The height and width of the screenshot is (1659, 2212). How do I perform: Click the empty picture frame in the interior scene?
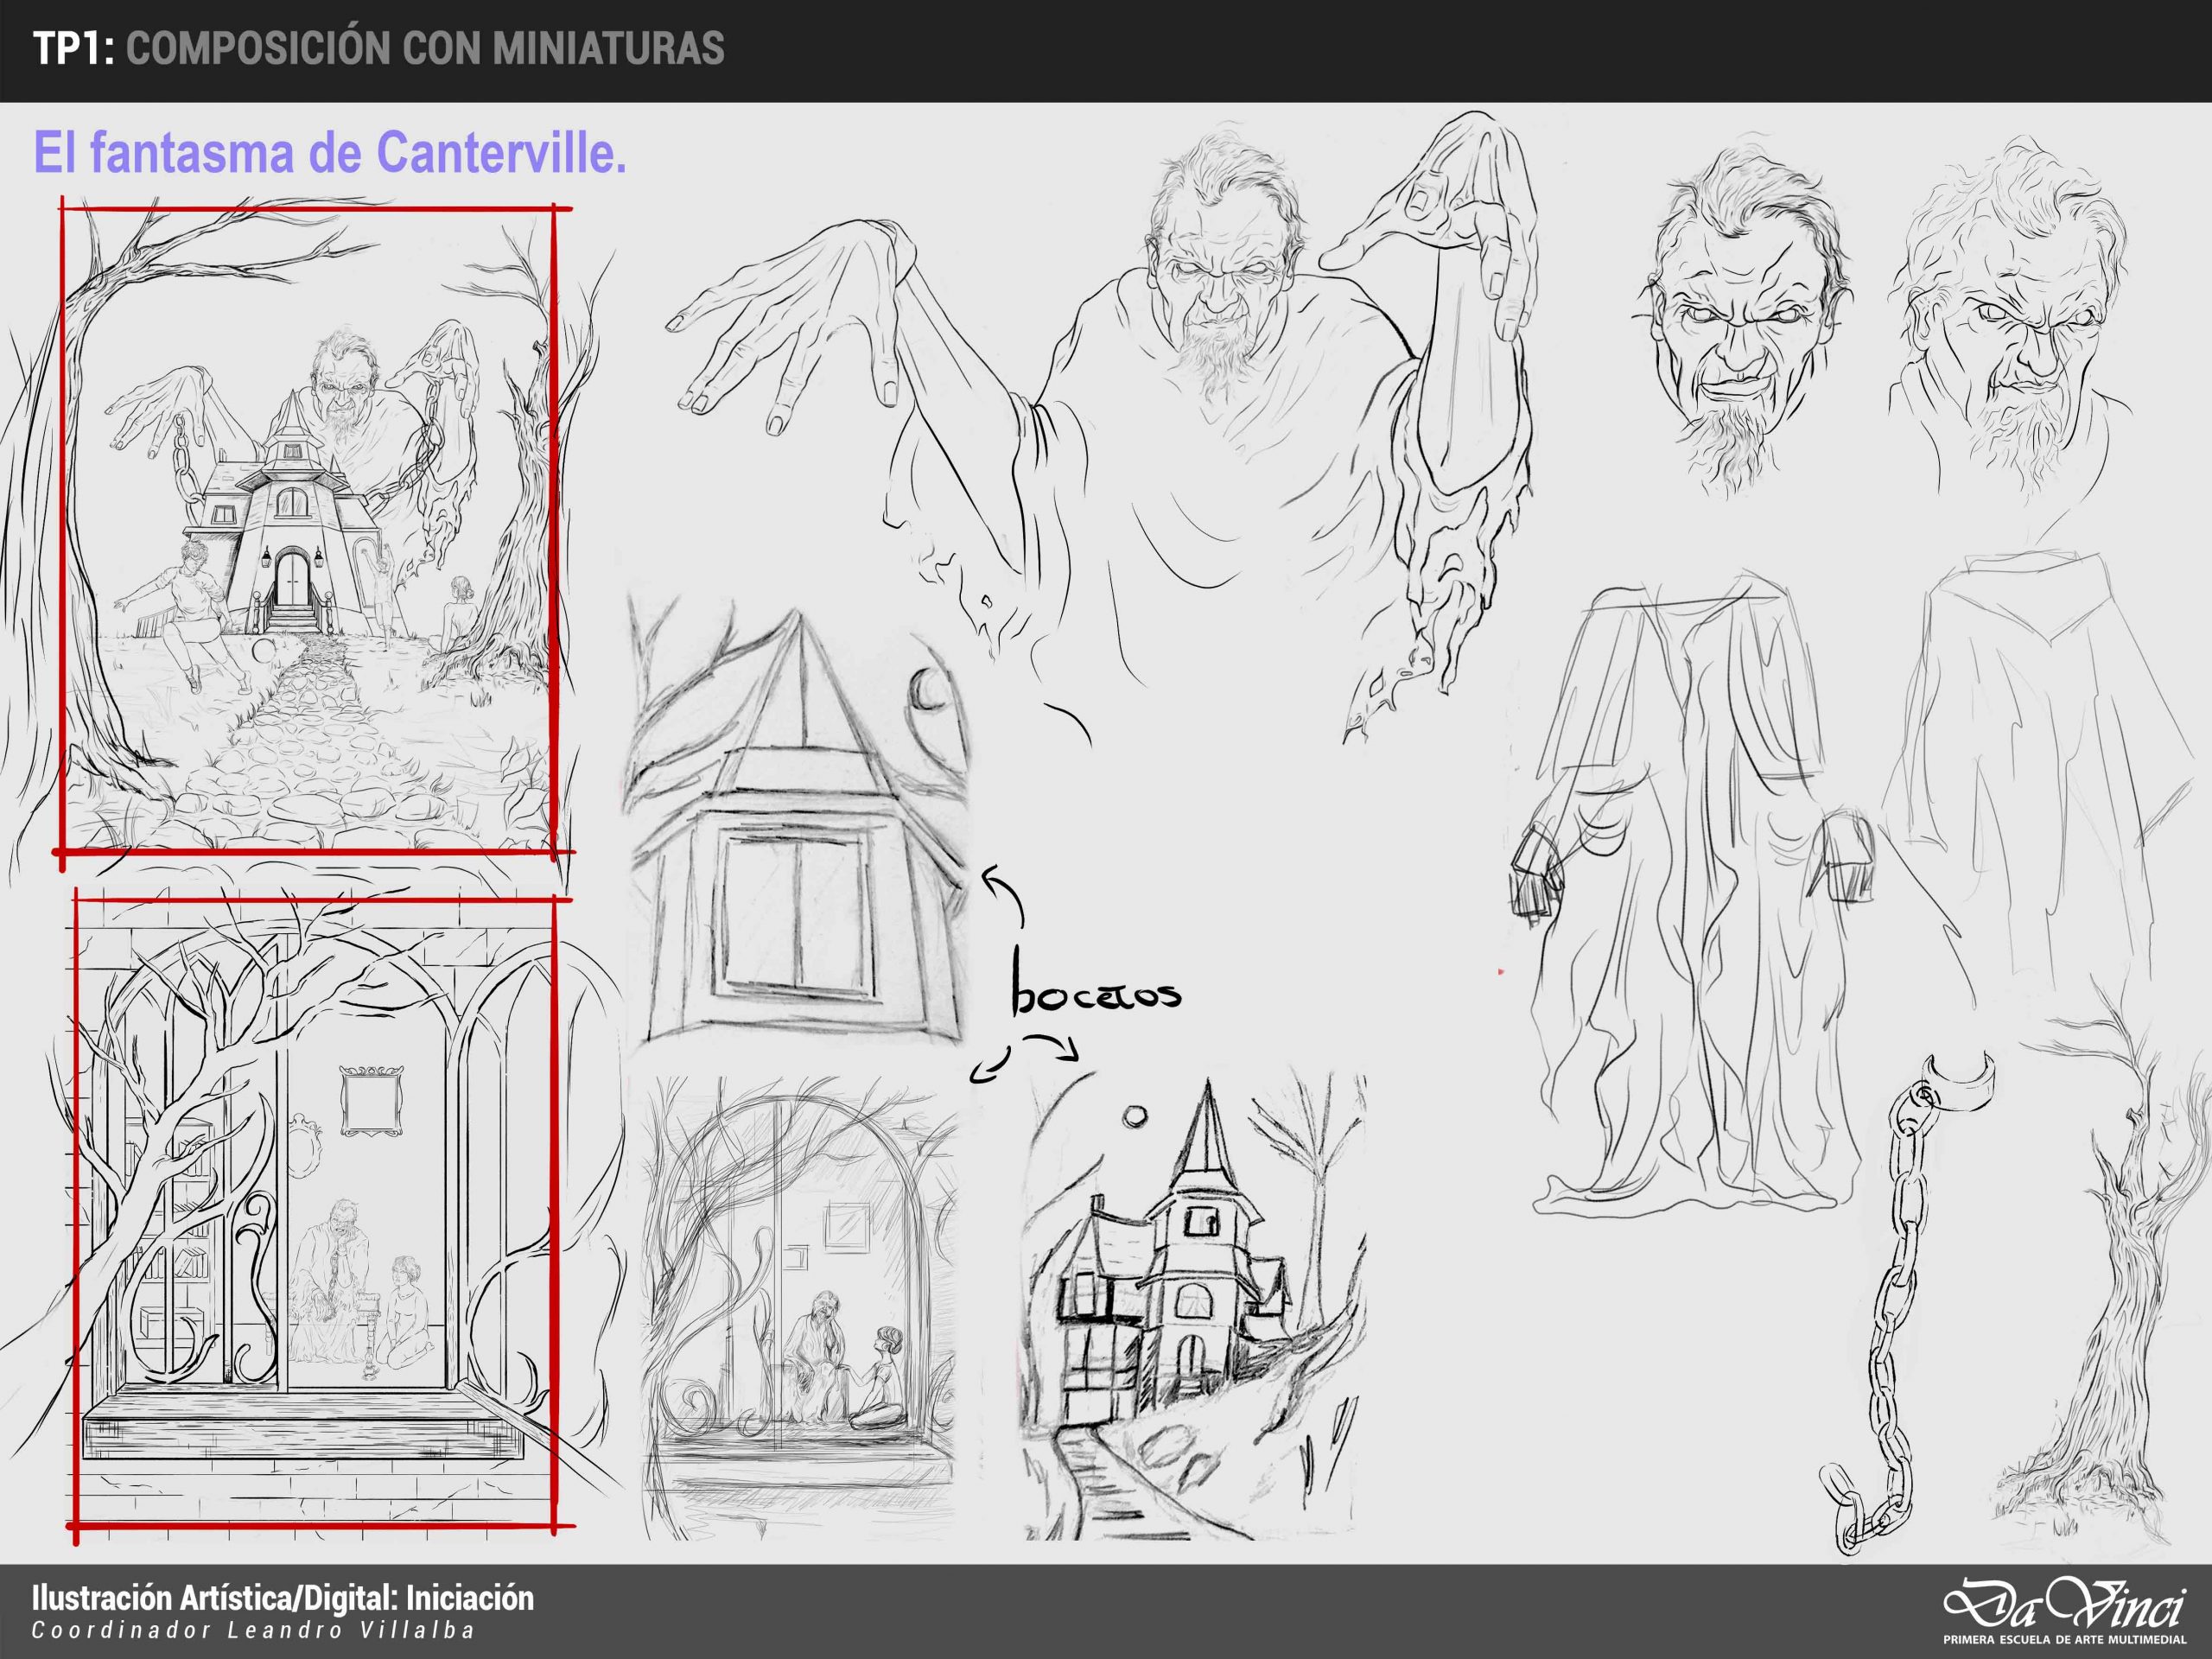coord(371,1101)
